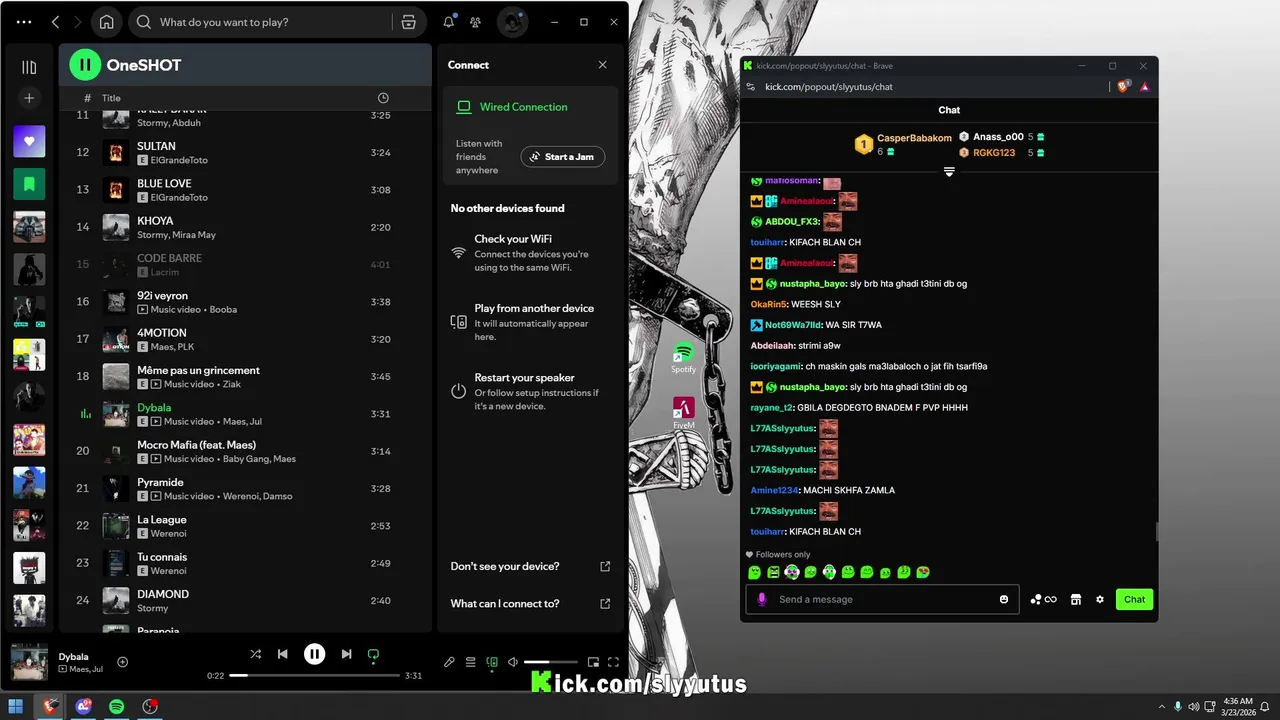This screenshot has height=720, width=1280.
Task: Open the Spotify profile avatar menu
Action: click(513, 22)
